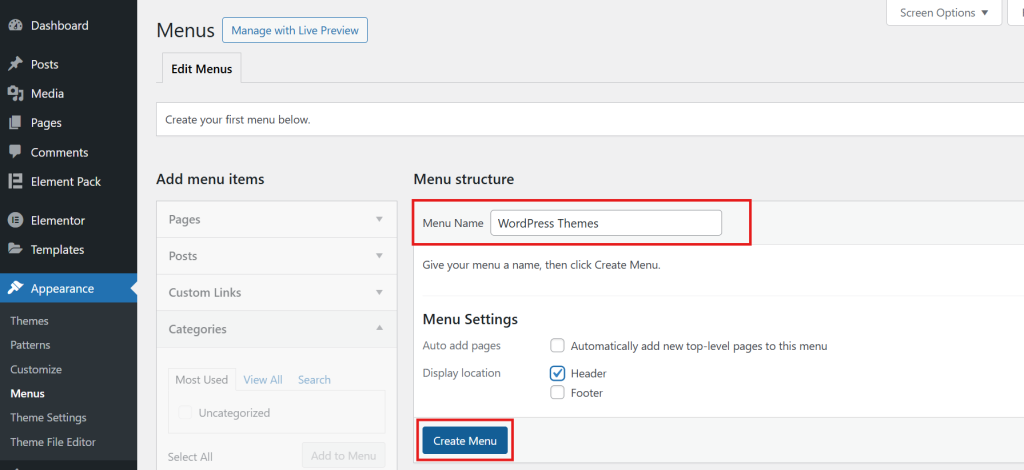Click the Posts pushpin icon
The image size is (1024, 470).
(15, 64)
